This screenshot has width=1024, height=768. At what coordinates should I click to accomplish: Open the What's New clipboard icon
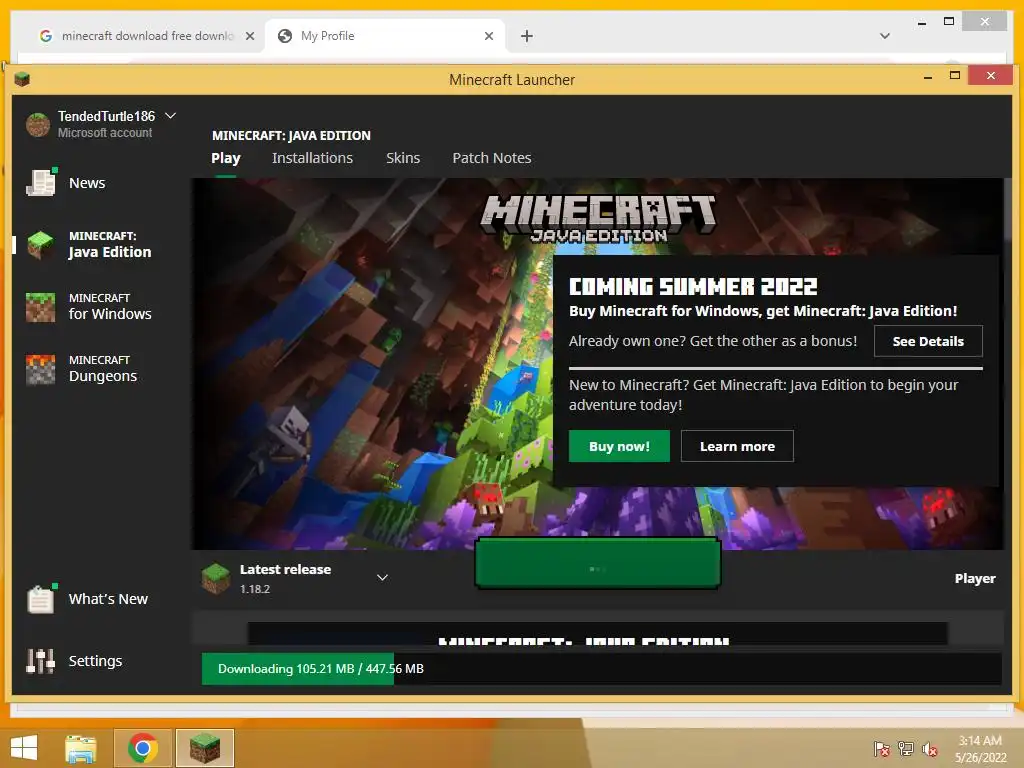point(41,598)
